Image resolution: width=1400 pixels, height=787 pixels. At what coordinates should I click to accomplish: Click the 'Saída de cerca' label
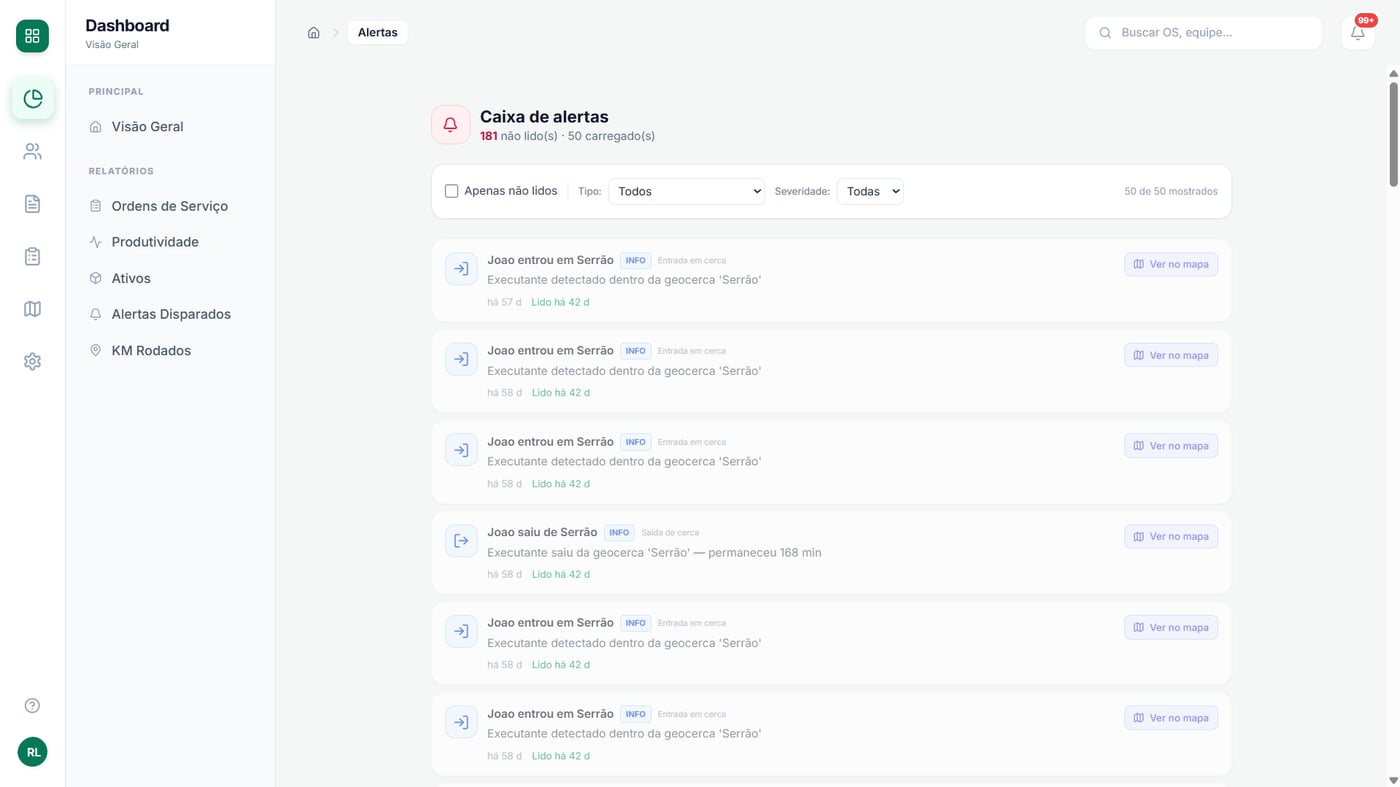(670, 533)
